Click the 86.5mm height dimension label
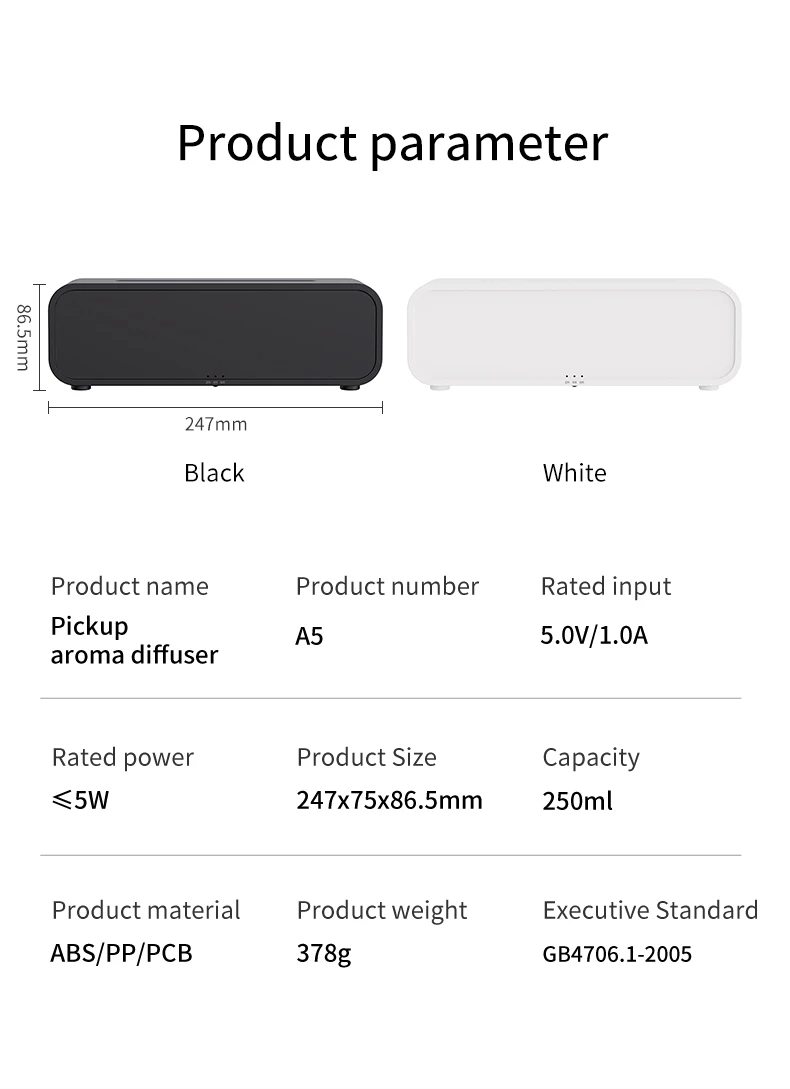 tap(22, 337)
